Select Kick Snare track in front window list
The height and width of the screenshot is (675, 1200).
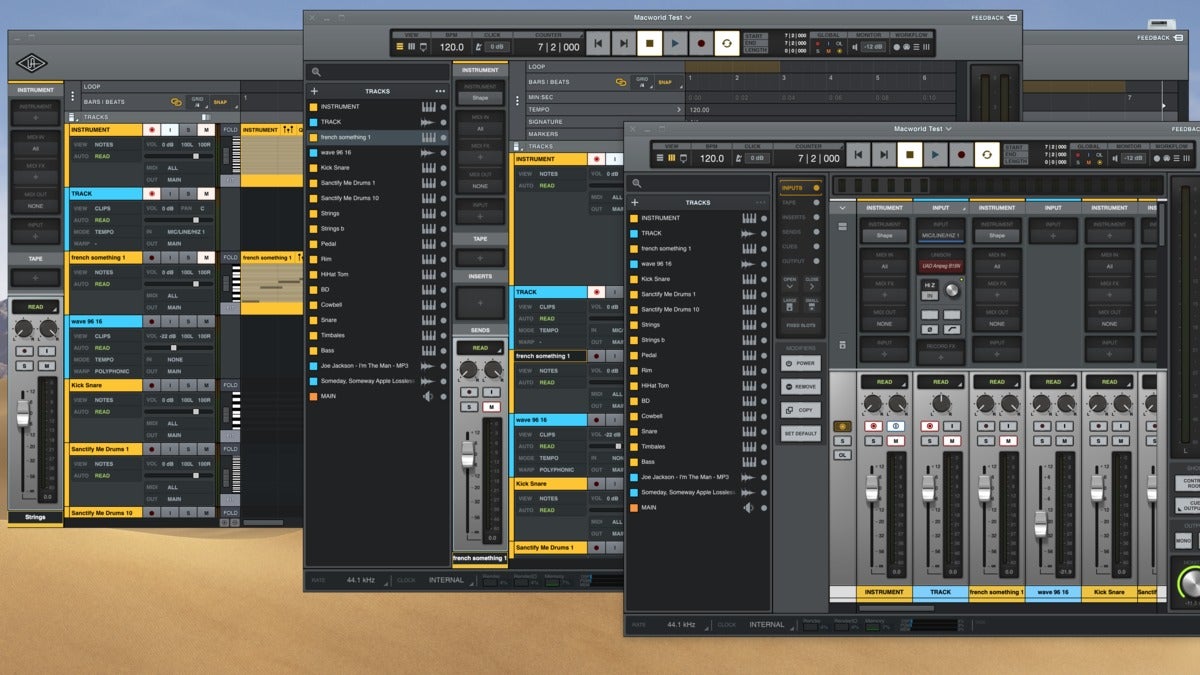click(697, 279)
